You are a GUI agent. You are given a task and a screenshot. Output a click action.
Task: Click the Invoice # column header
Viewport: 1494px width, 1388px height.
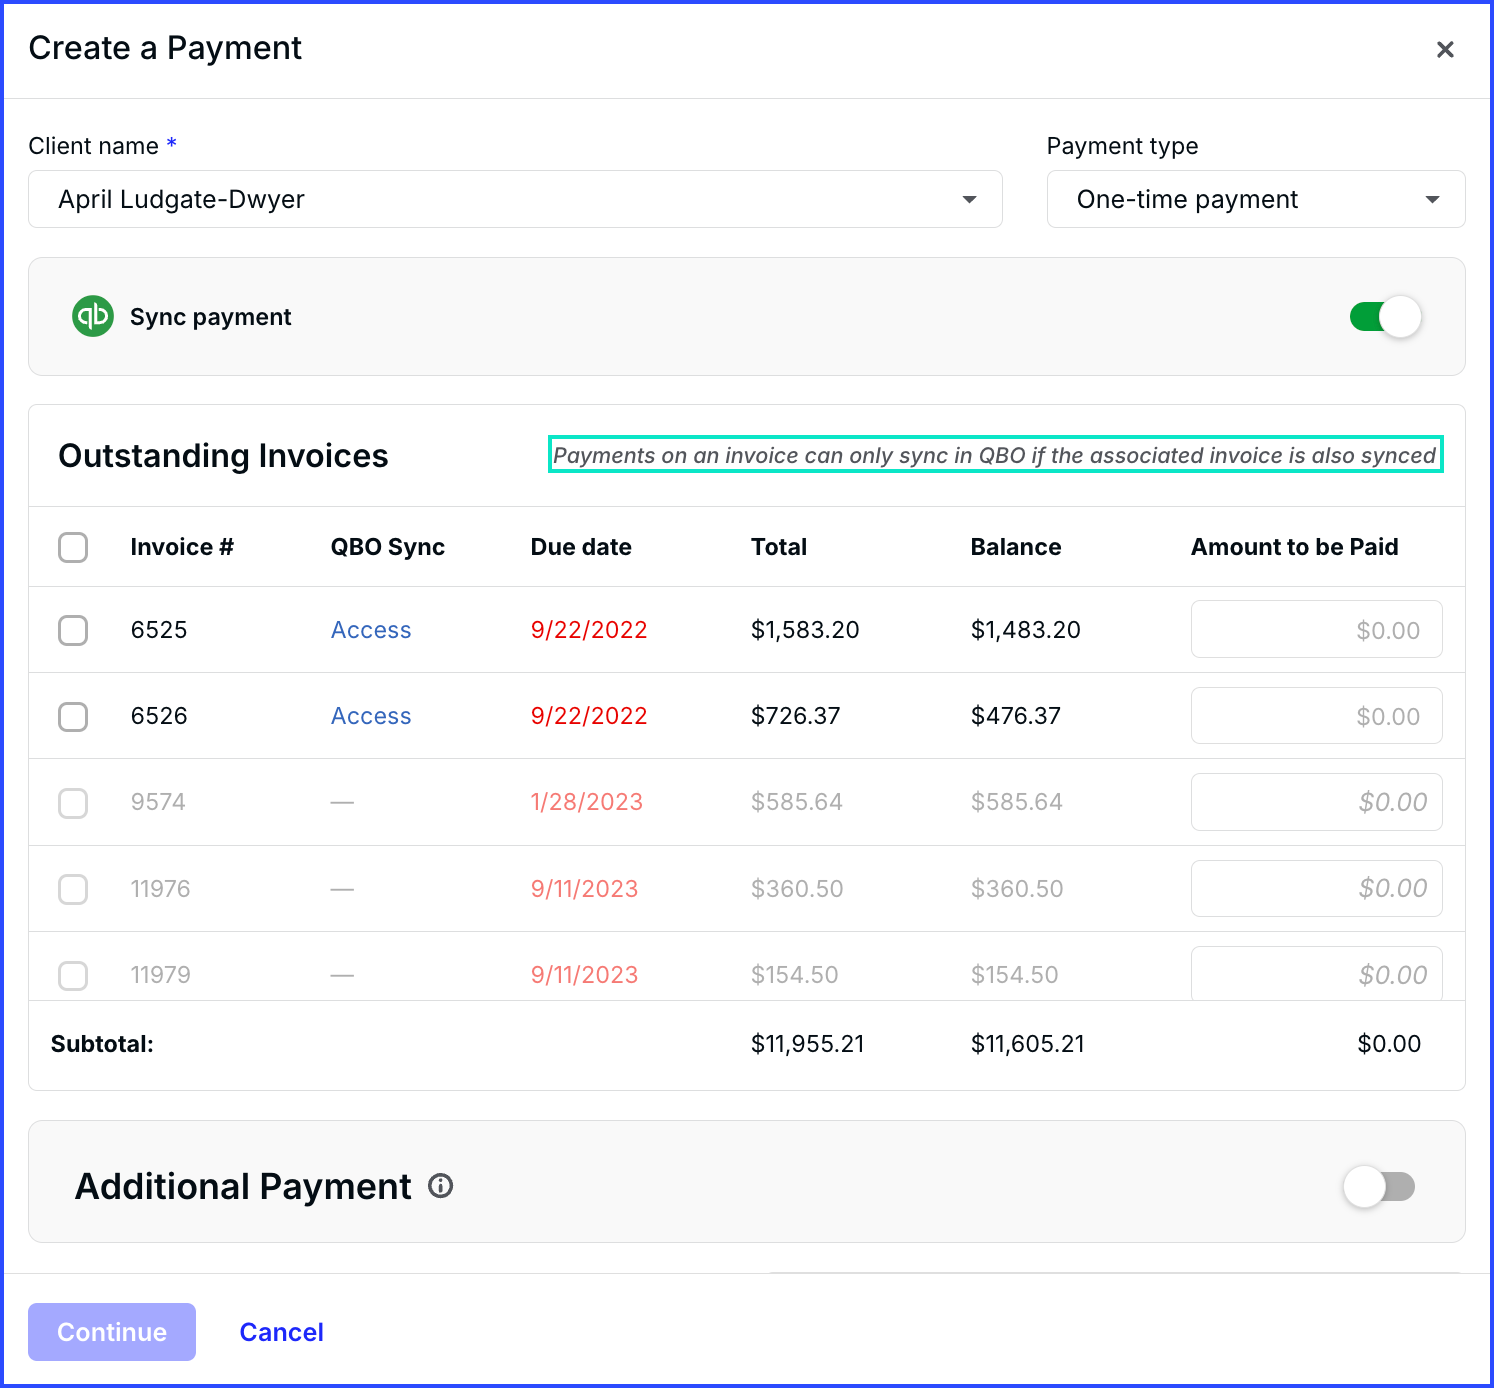(x=182, y=547)
